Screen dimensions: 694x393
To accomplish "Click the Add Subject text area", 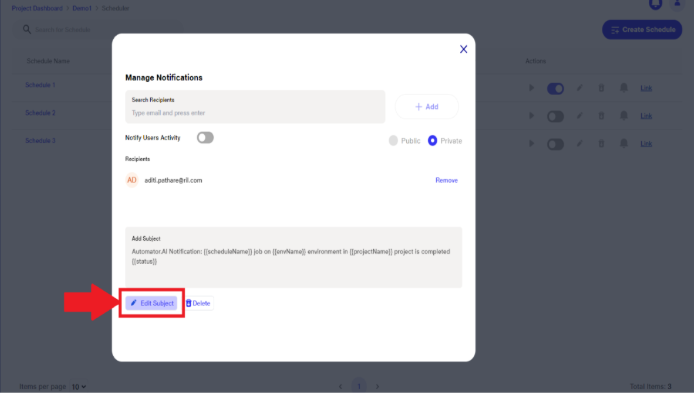I will point(293,257).
